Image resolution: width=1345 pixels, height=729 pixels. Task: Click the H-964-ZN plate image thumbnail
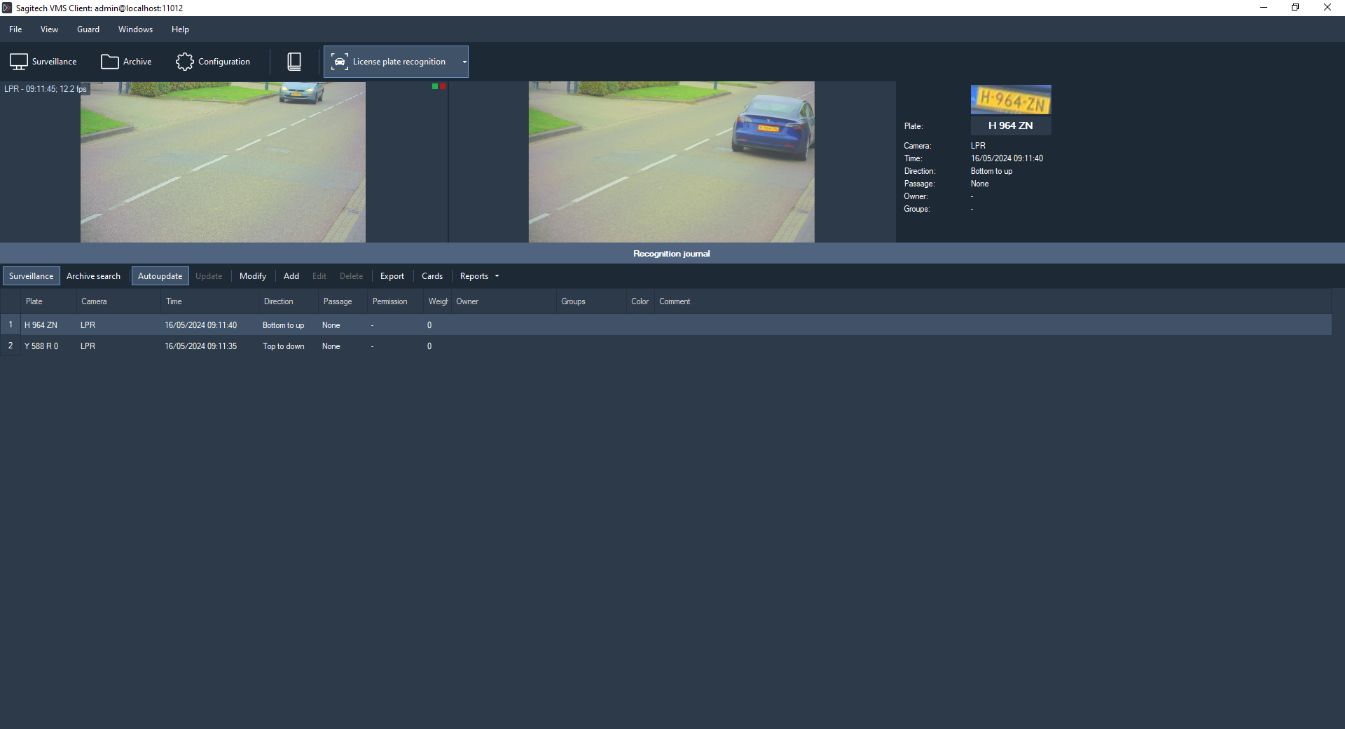[1010, 100]
